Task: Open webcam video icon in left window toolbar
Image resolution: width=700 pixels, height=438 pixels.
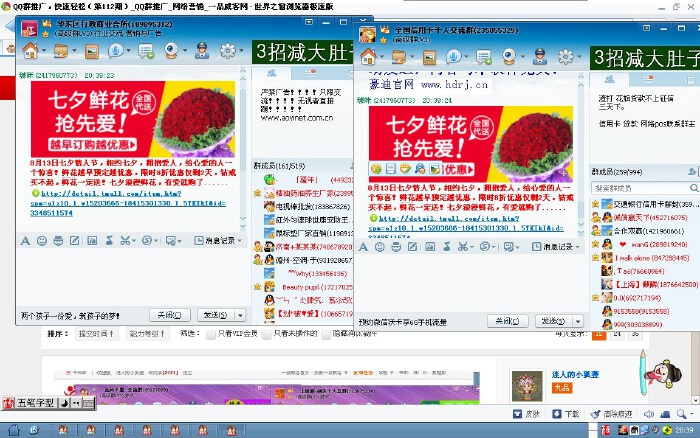Action: point(171,50)
